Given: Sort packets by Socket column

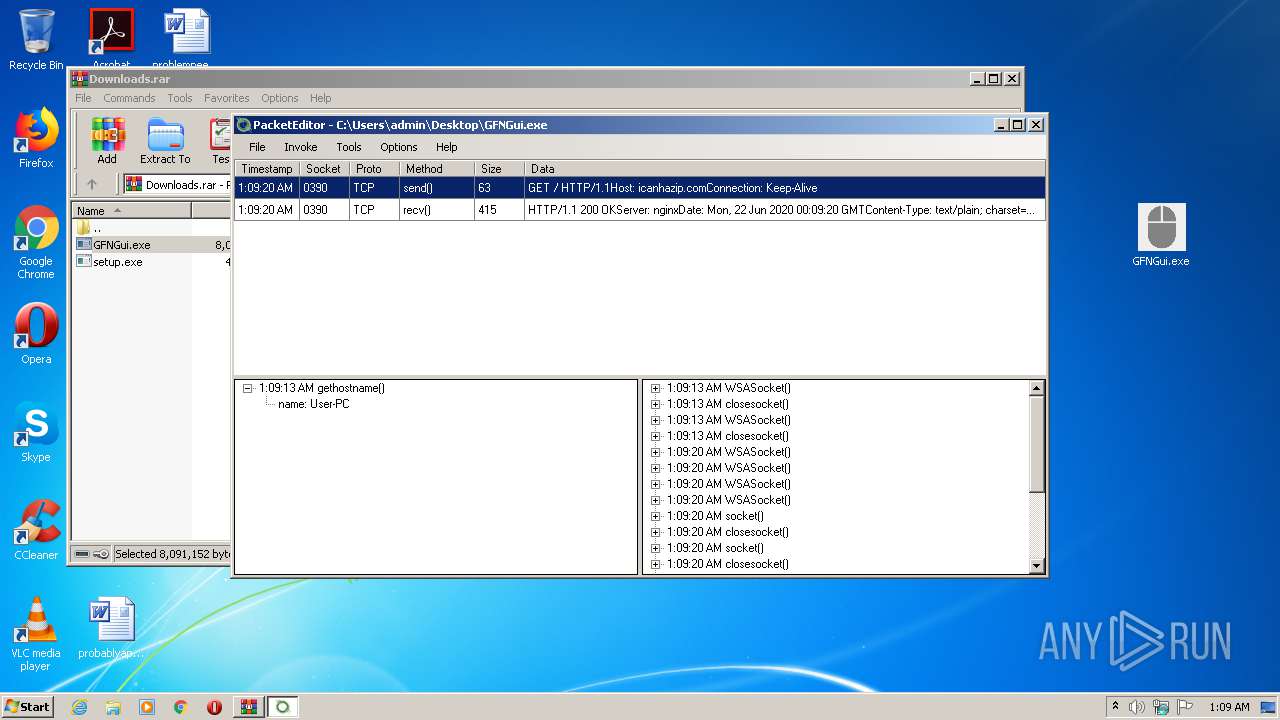Looking at the screenshot, I should [x=324, y=169].
